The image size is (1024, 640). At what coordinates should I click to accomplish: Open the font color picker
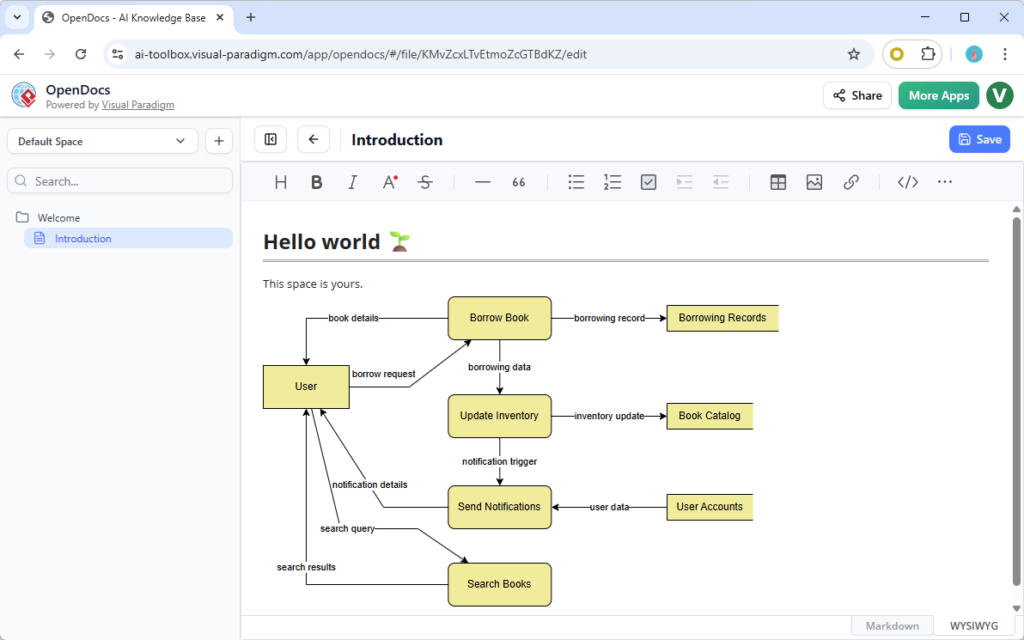[x=388, y=182]
